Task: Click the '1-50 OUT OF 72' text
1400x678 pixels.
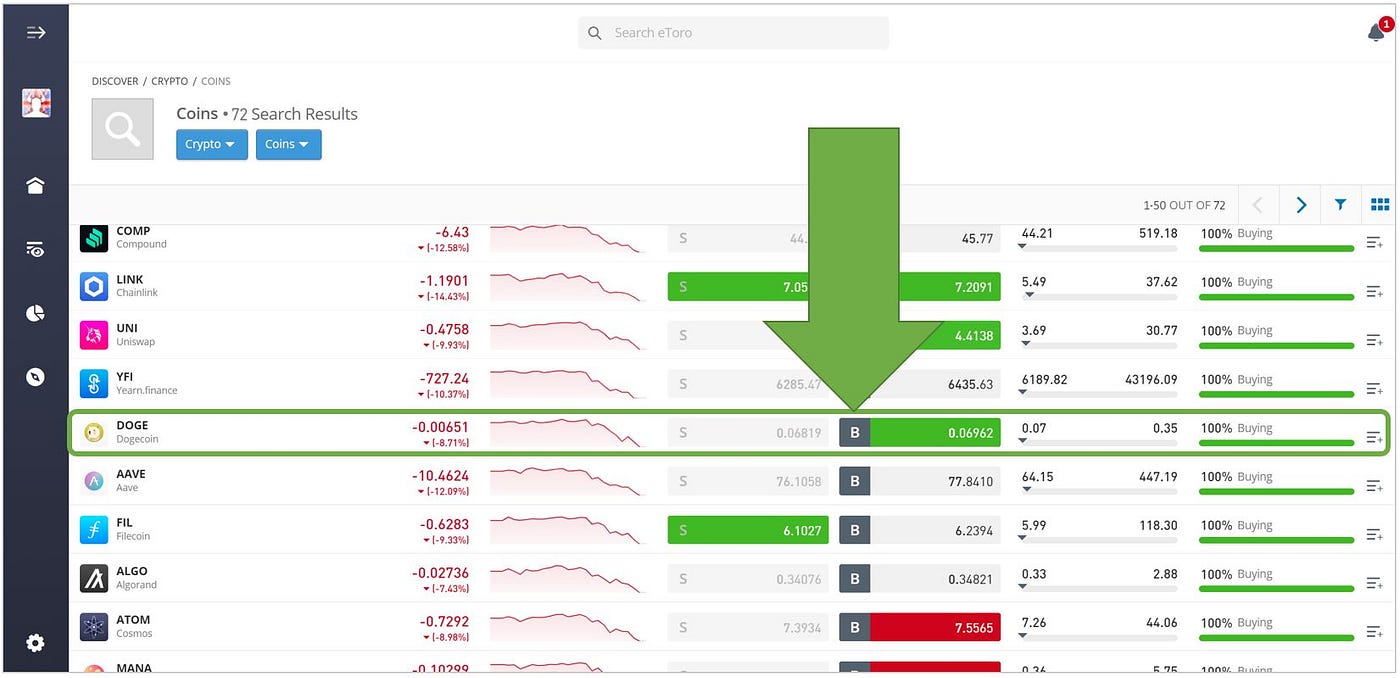Action: [x=1184, y=205]
